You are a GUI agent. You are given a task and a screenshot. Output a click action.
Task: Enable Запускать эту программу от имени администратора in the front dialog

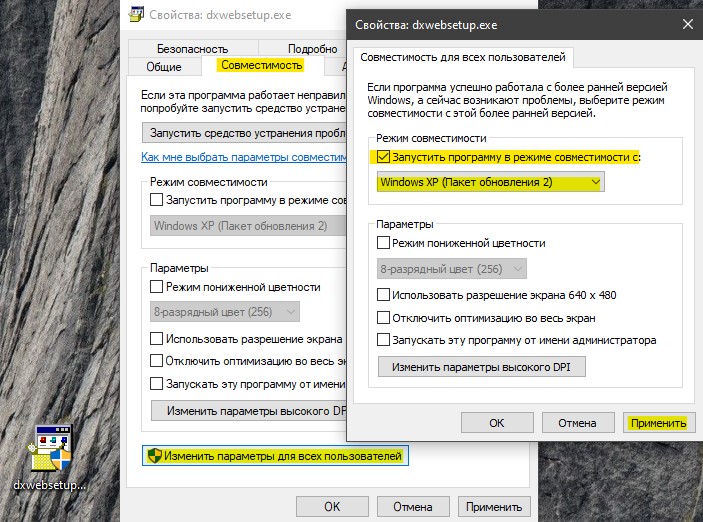click(x=383, y=340)
